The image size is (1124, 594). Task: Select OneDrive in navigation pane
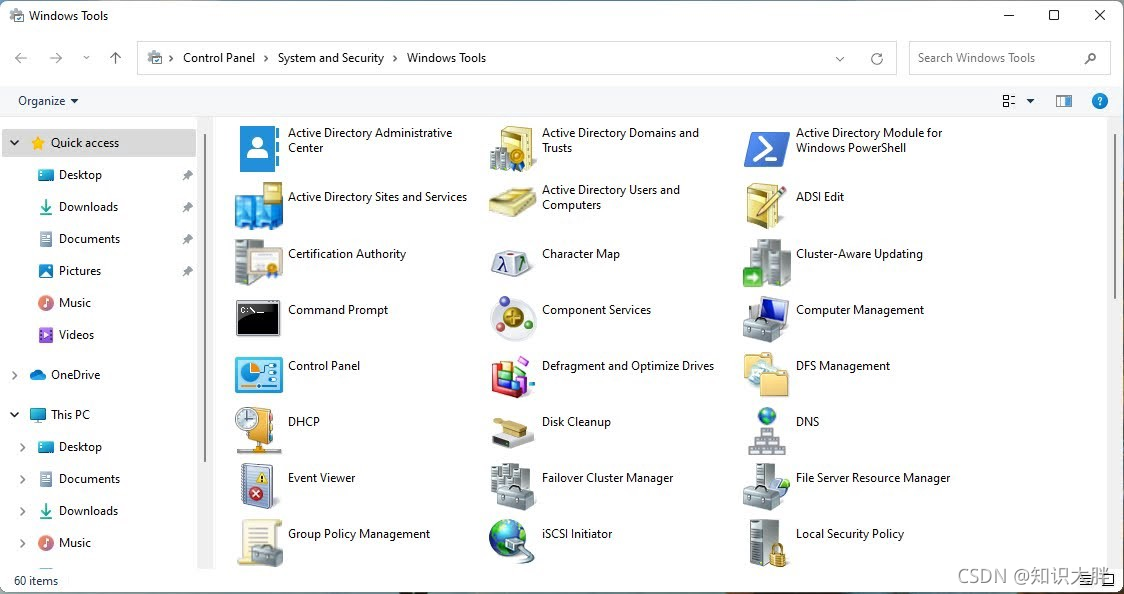(x=75, y=375)
